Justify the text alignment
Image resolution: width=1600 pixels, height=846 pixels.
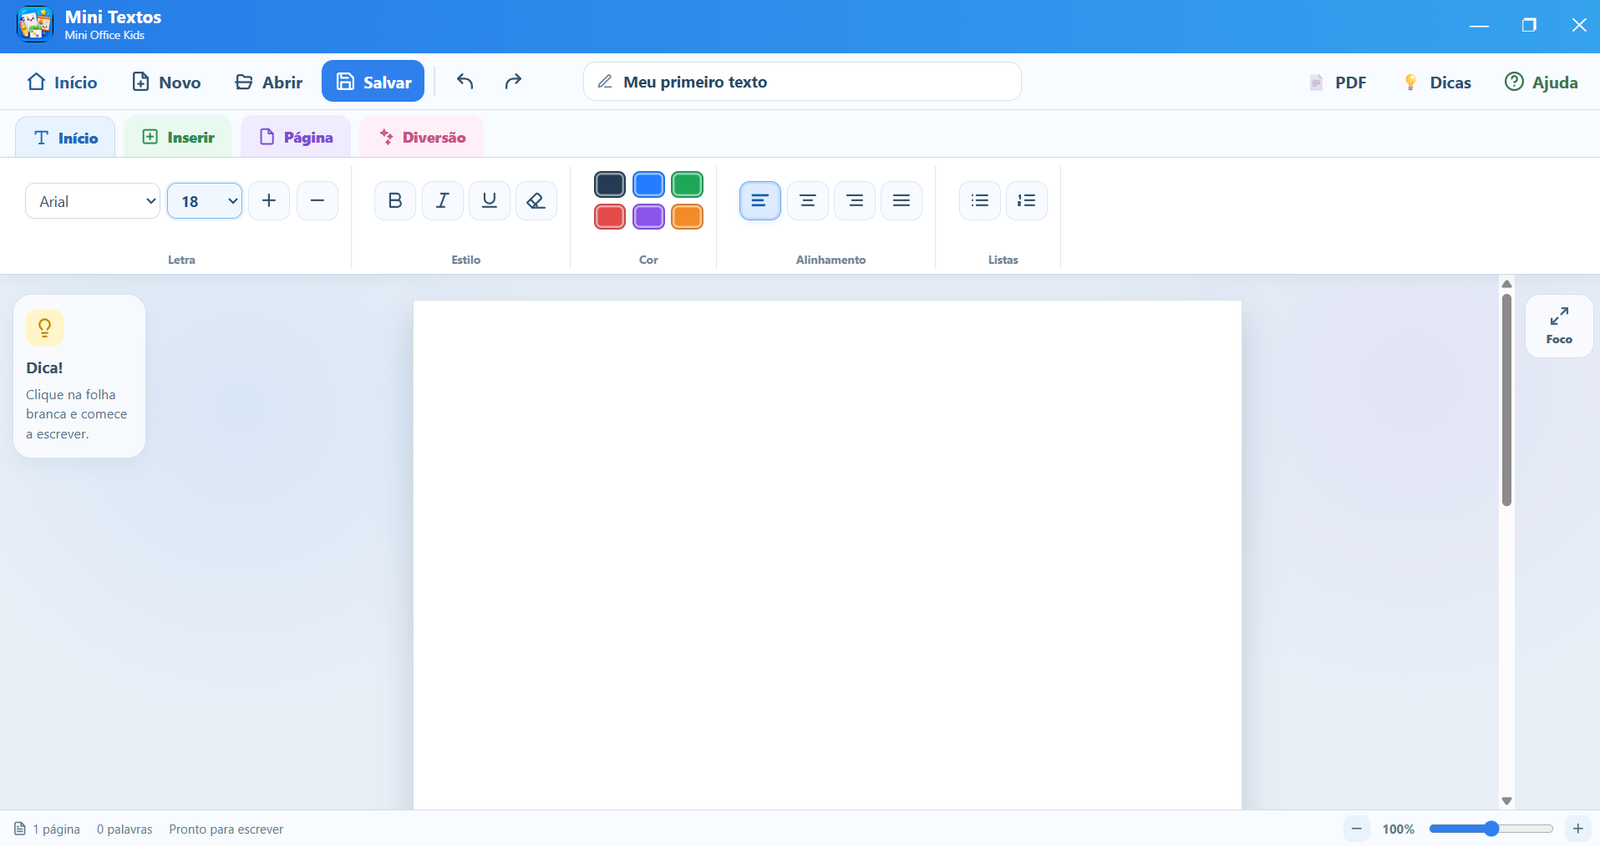901,201
